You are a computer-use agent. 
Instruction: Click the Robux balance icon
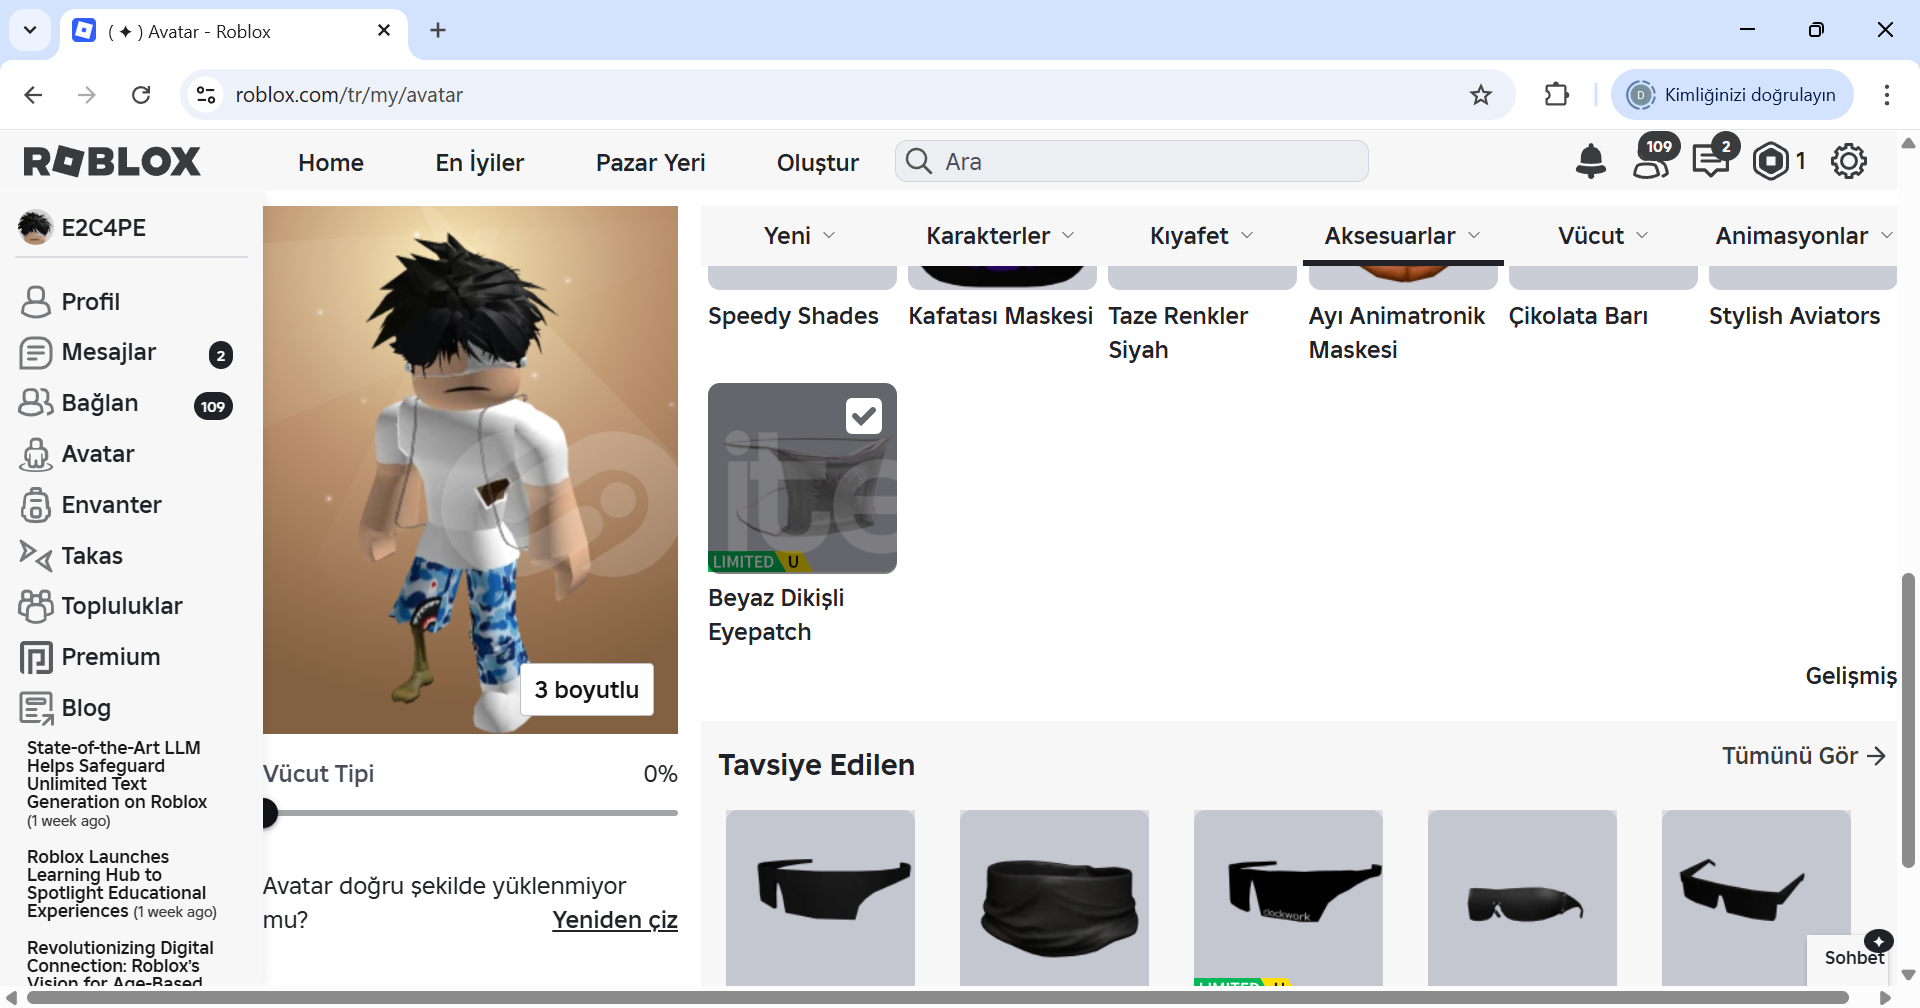click(x=1771, y=161)
